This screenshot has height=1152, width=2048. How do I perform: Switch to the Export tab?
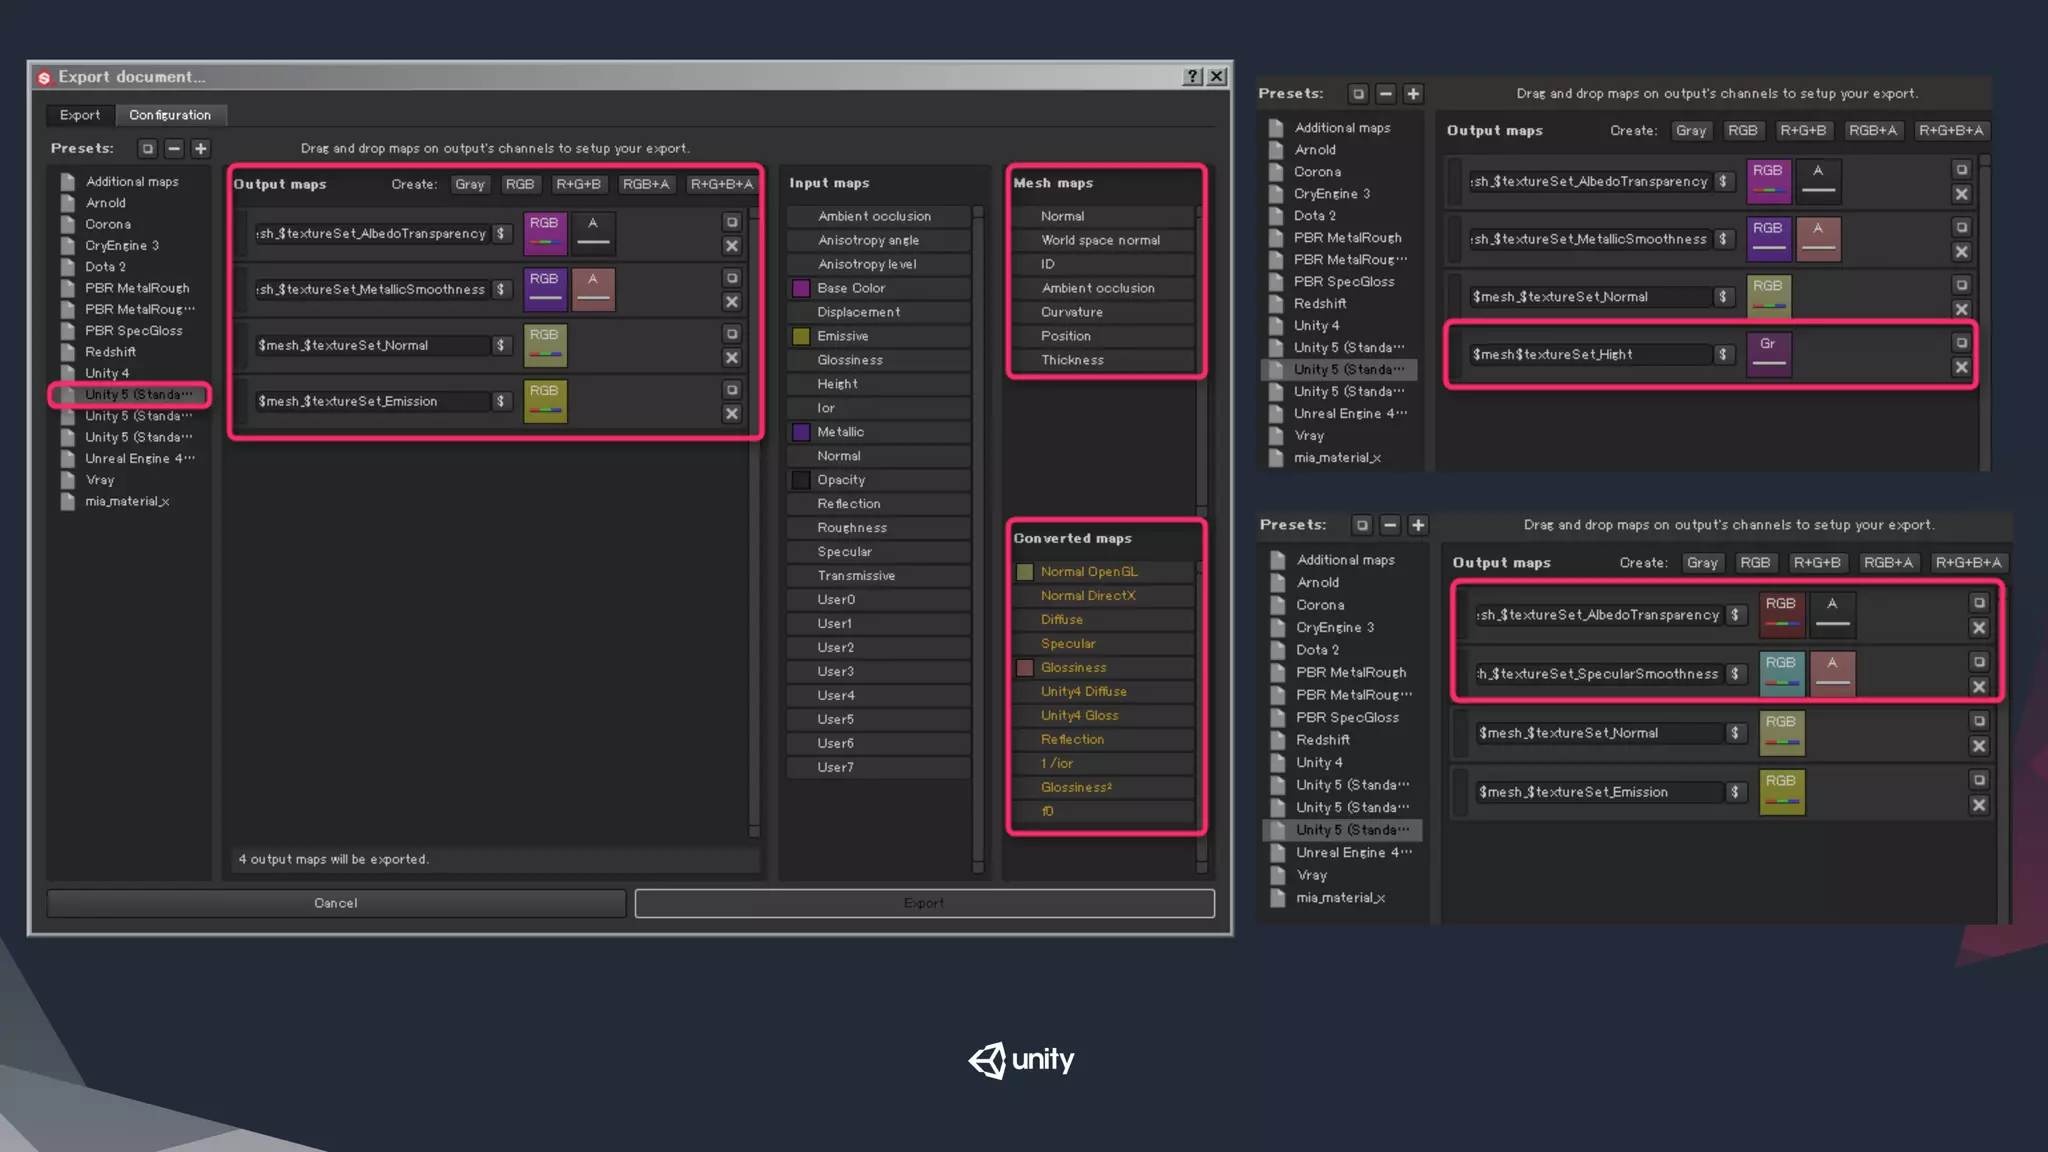(x=80, y=115)
